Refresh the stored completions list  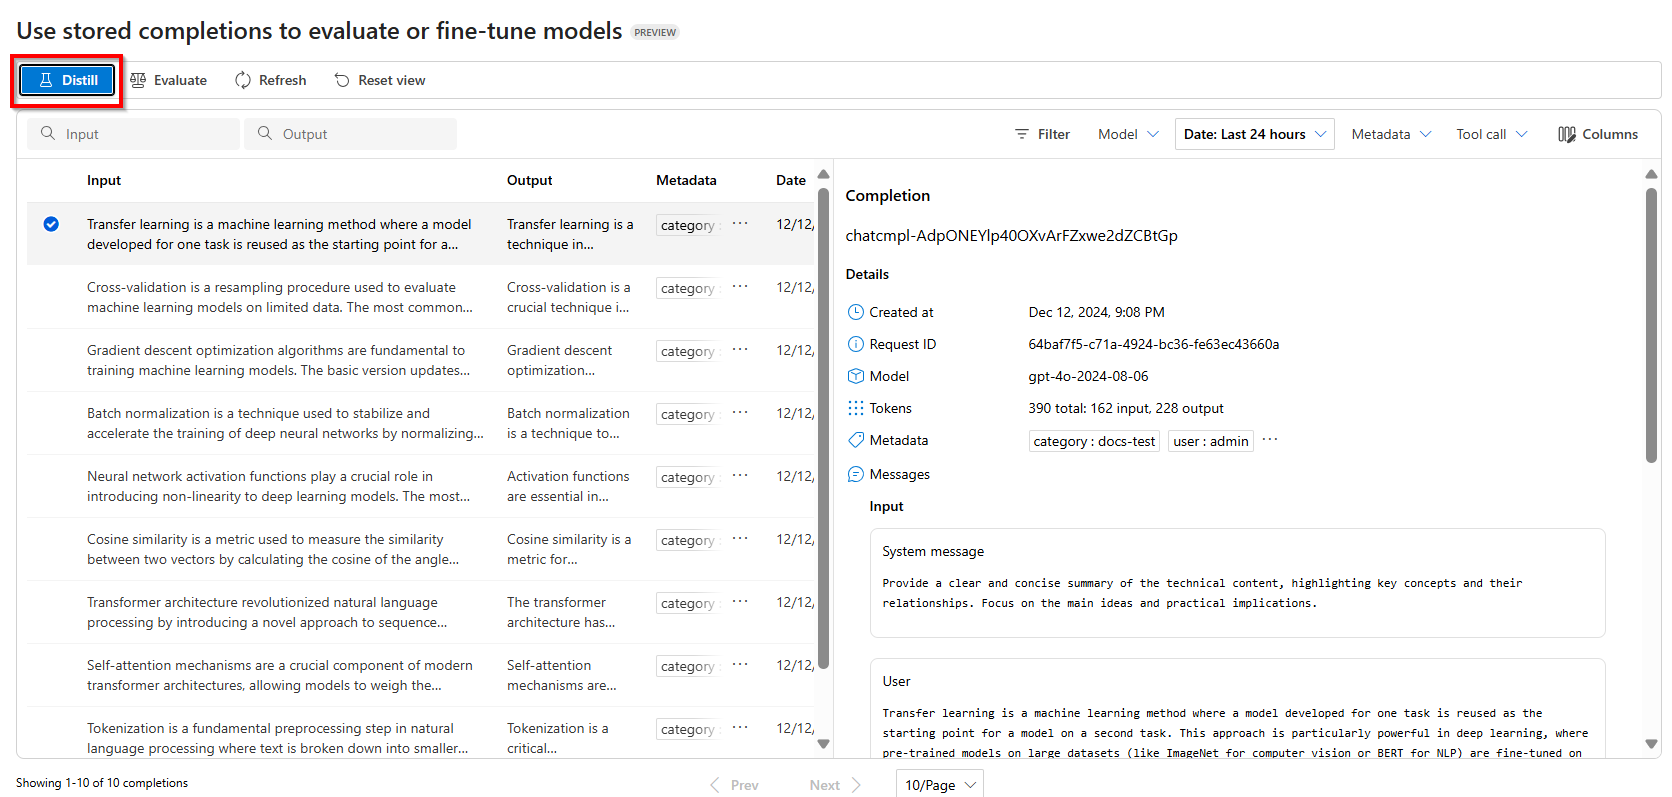(270, 81)
